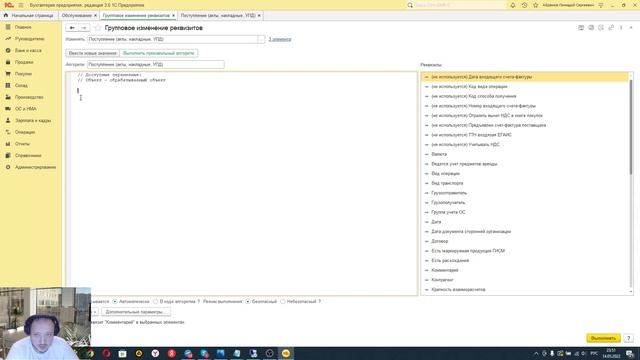The image size is (640, 360).
Task: Open the Отчеты section
Action: (22, 144)
